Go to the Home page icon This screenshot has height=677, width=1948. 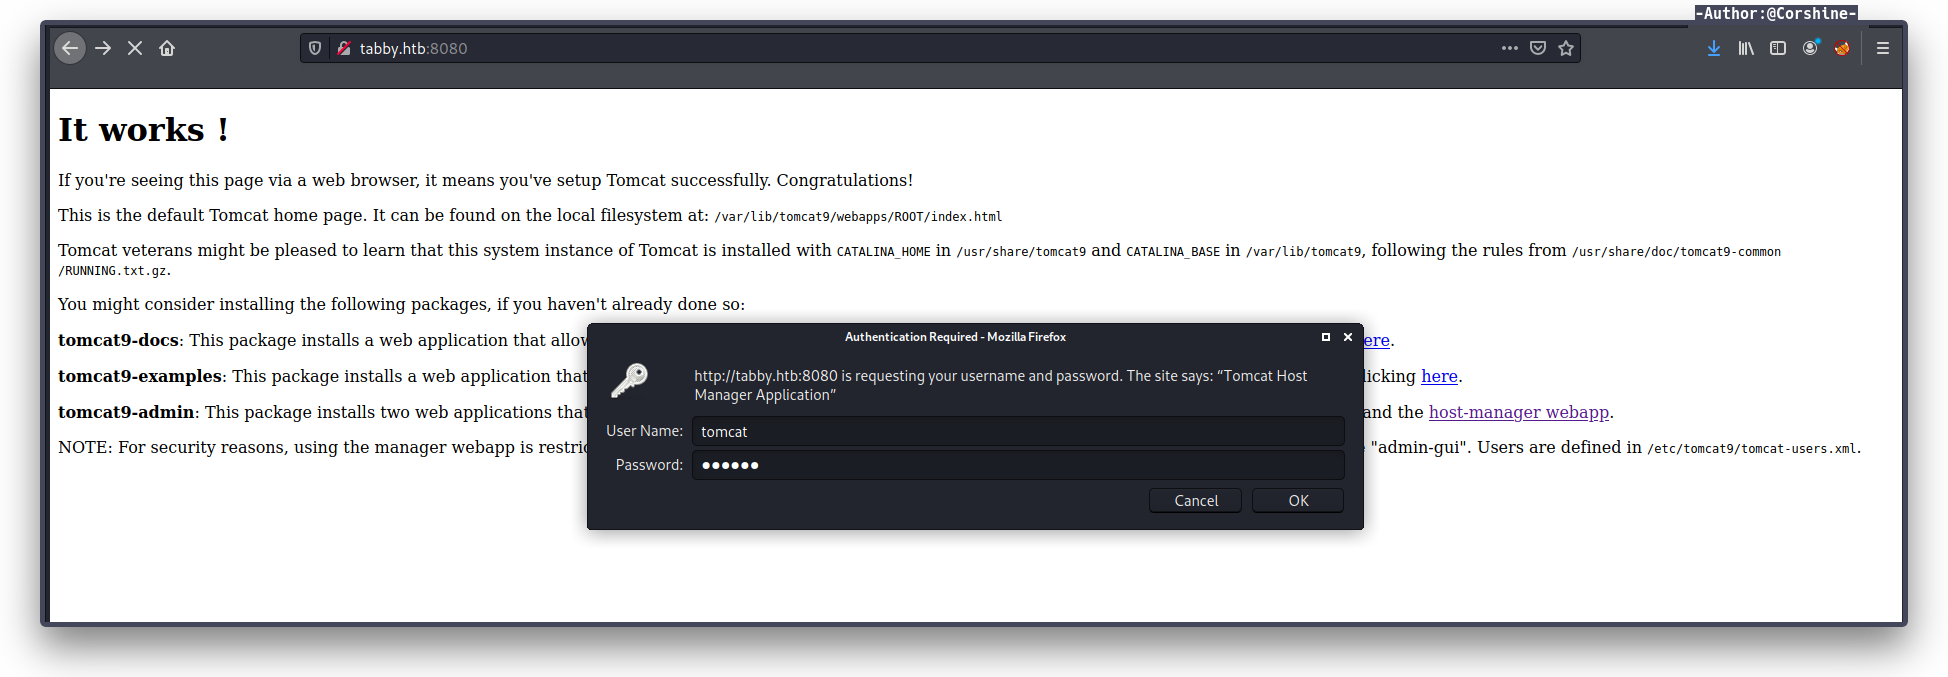167,48
